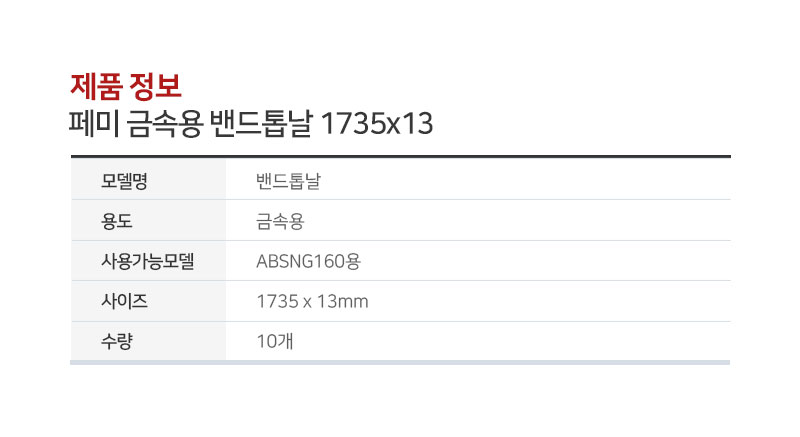Select the 용도 label cell
The image size is (800, 437).
point(148,220)
